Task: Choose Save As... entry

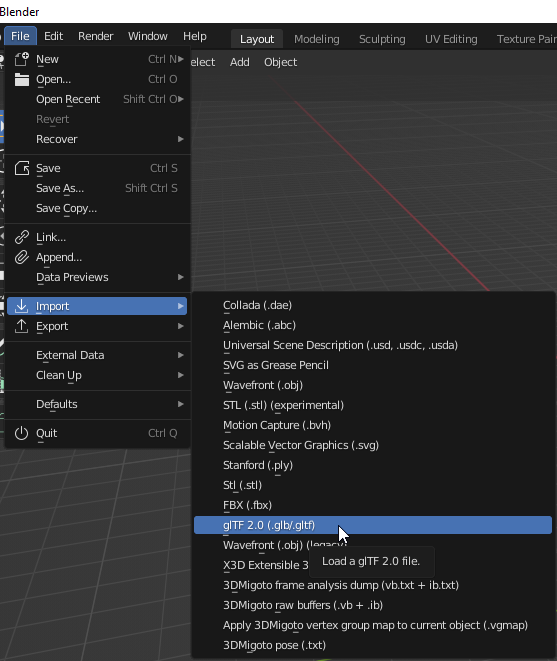Action: pyautogui.click(x=97, y=188)
